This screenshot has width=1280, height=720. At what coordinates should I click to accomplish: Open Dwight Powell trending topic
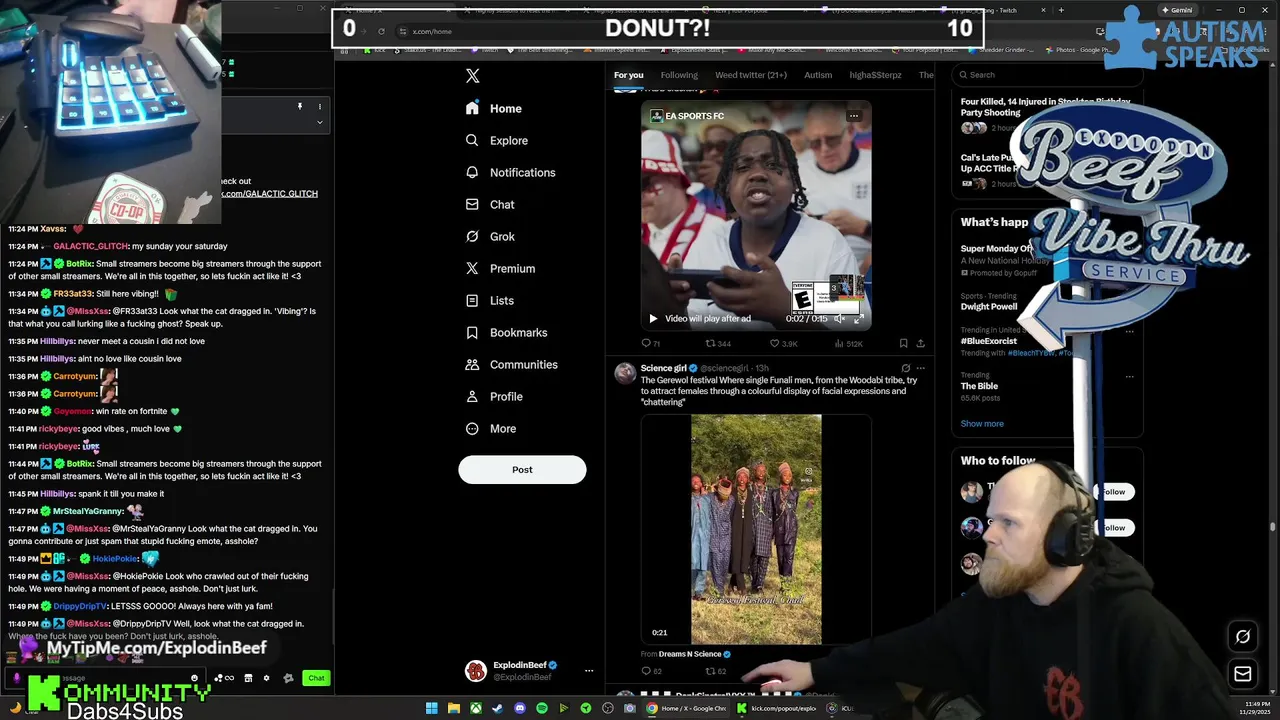(988, 307)
